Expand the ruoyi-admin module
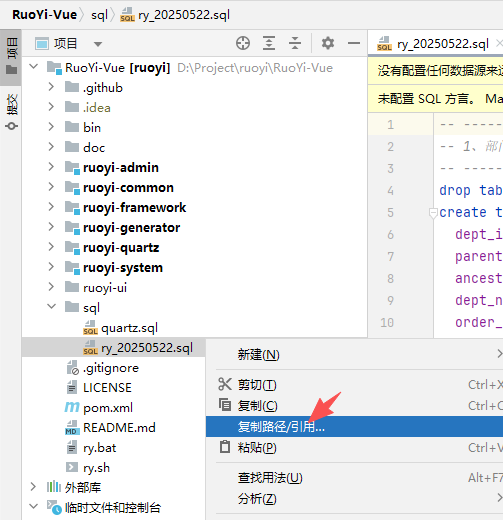This screenshot has height=520, width=503. tap(51, 167)
